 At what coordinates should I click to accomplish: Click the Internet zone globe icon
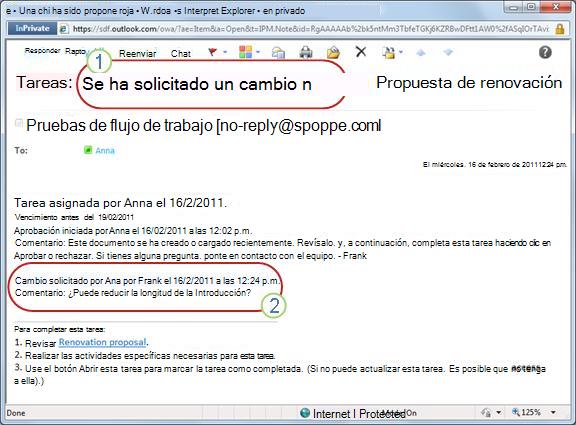(x=305, y=413)
